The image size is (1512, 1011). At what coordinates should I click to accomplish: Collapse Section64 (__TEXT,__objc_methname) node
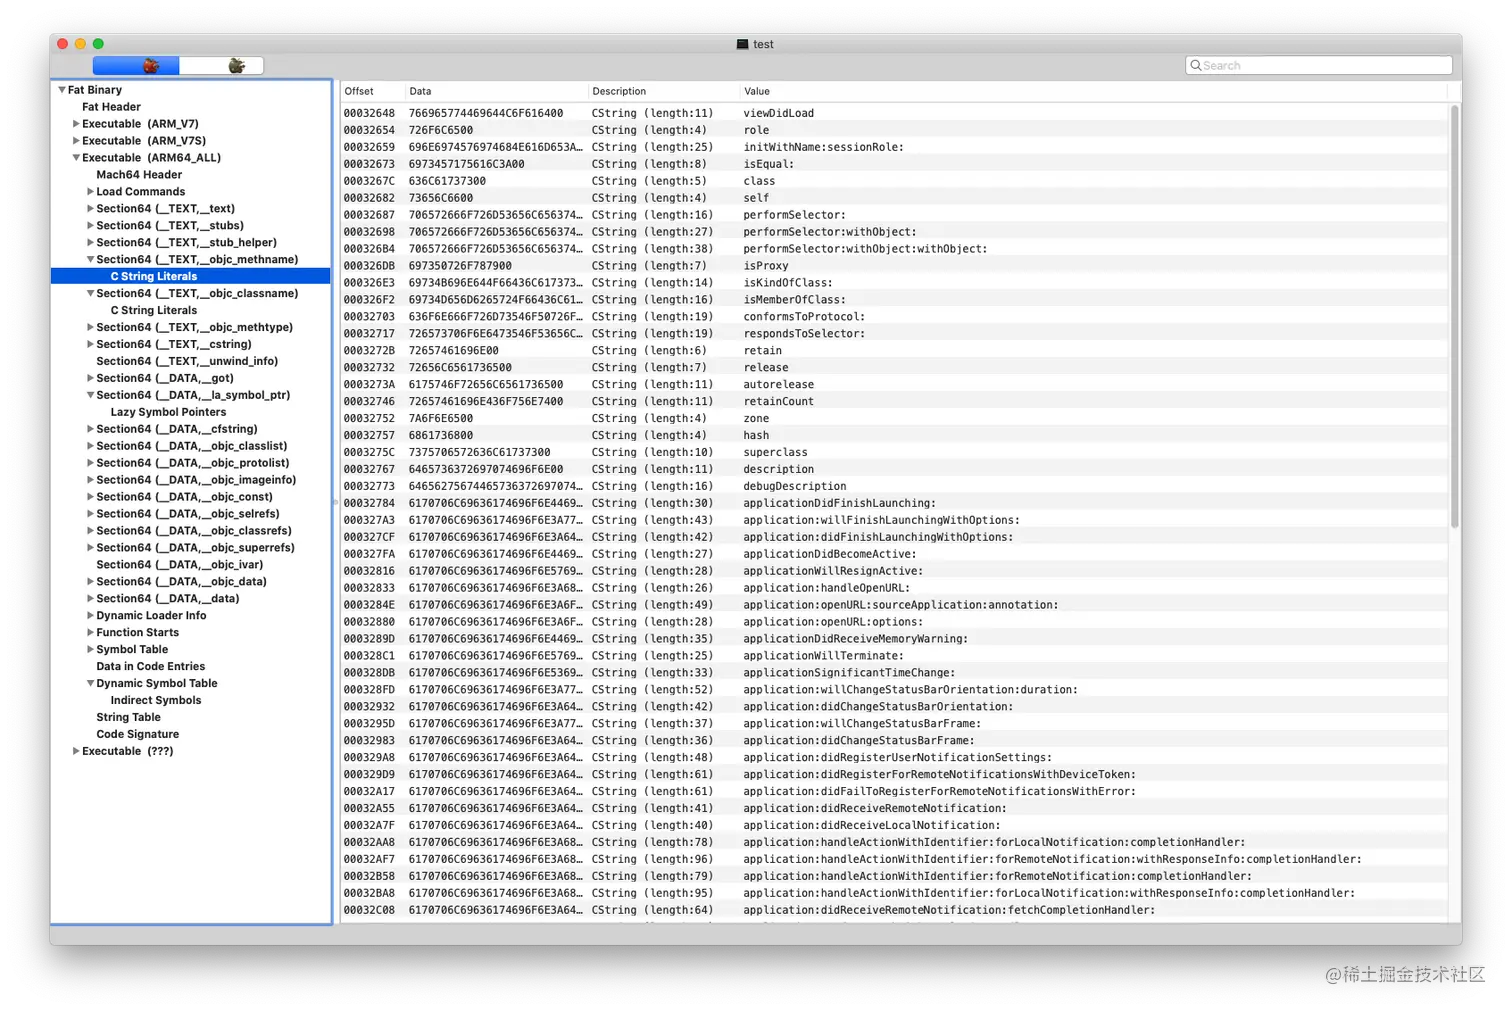(x=90, y=260)
